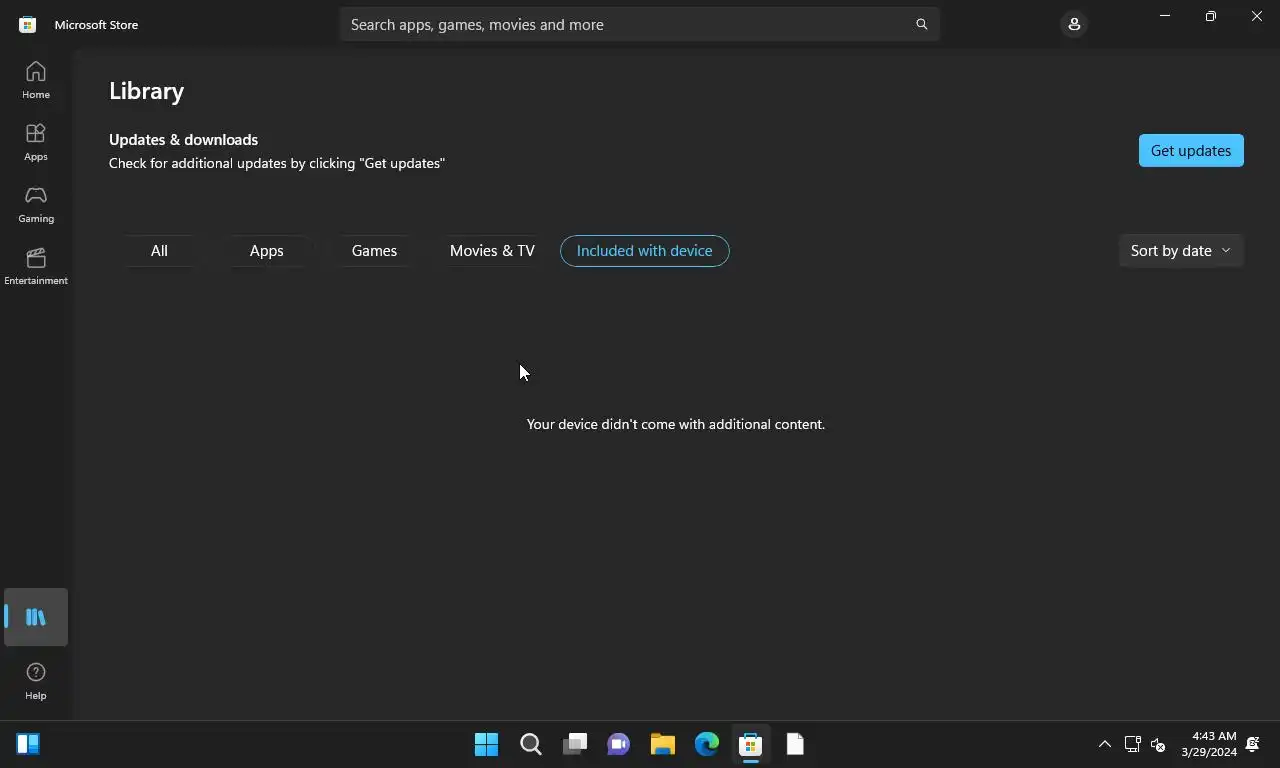Open the Widgets panel icon

28,744
